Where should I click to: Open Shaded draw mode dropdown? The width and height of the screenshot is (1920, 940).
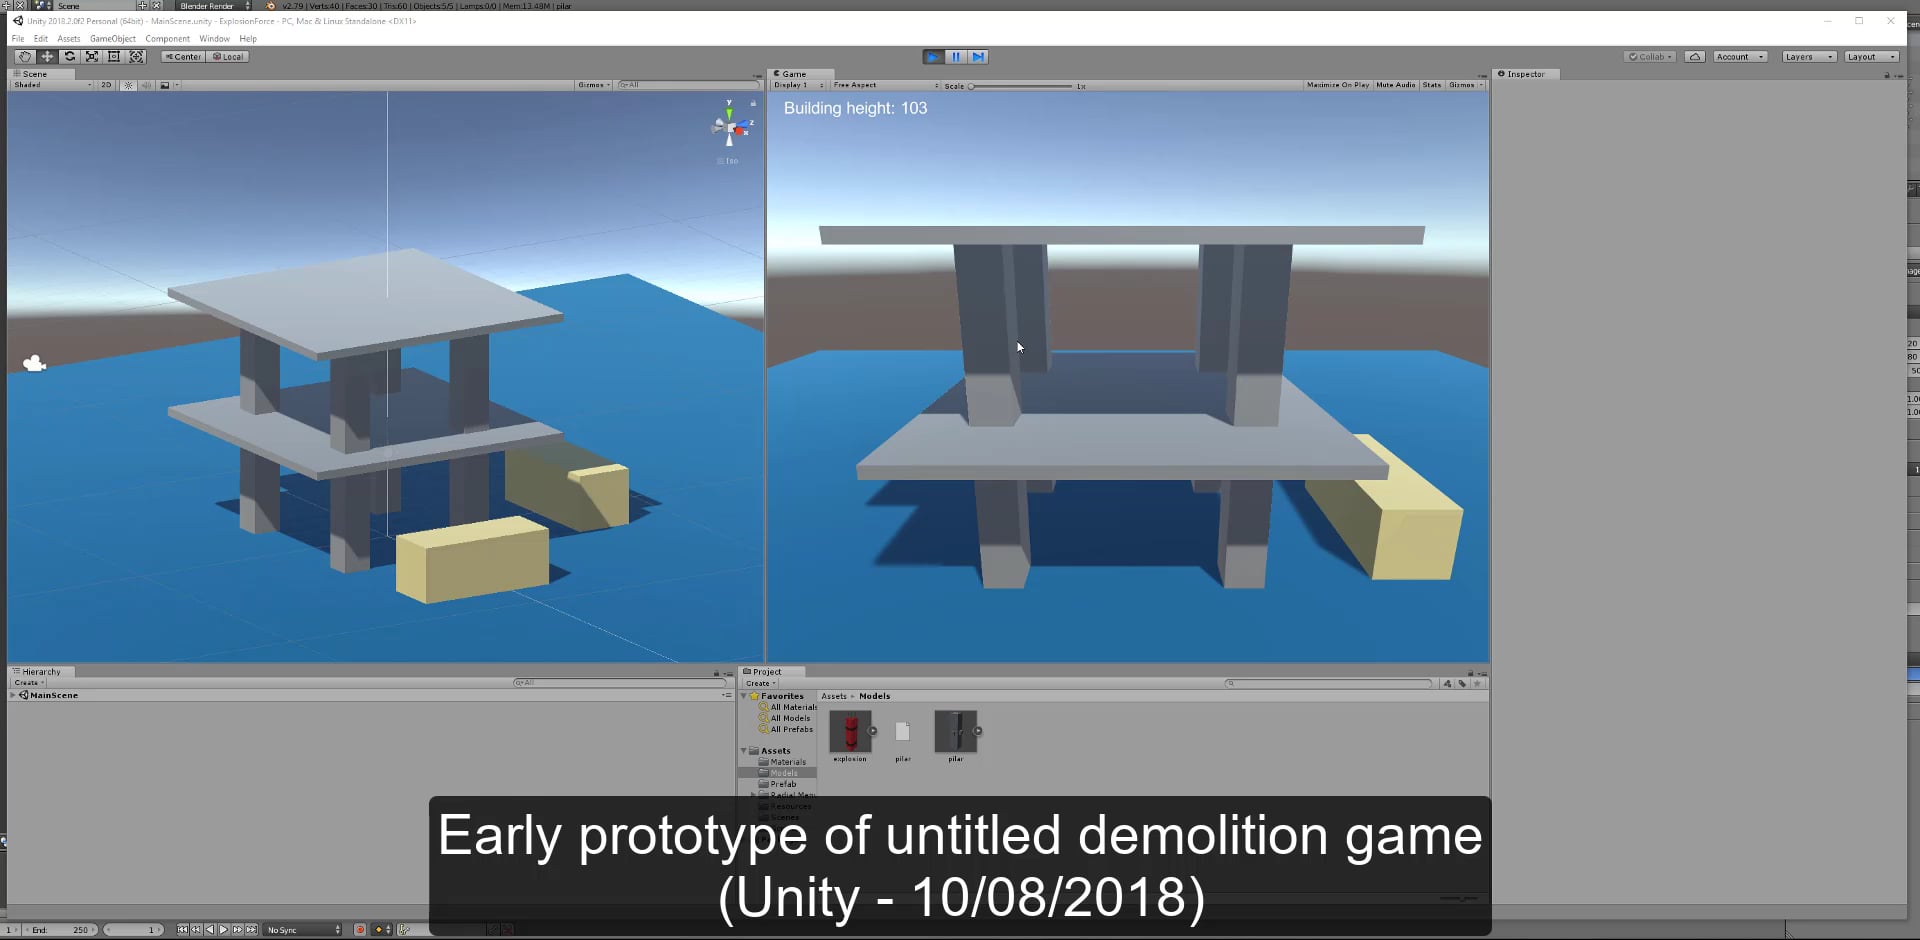(53, 85)
